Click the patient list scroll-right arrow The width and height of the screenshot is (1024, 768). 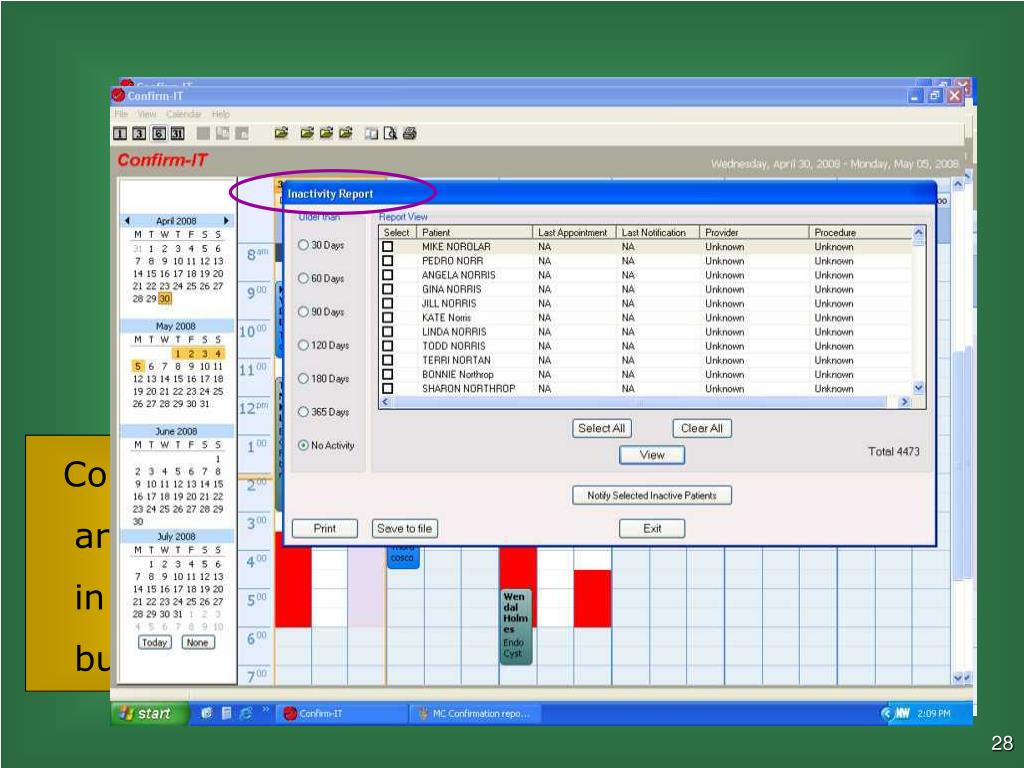tap(904, 402)
